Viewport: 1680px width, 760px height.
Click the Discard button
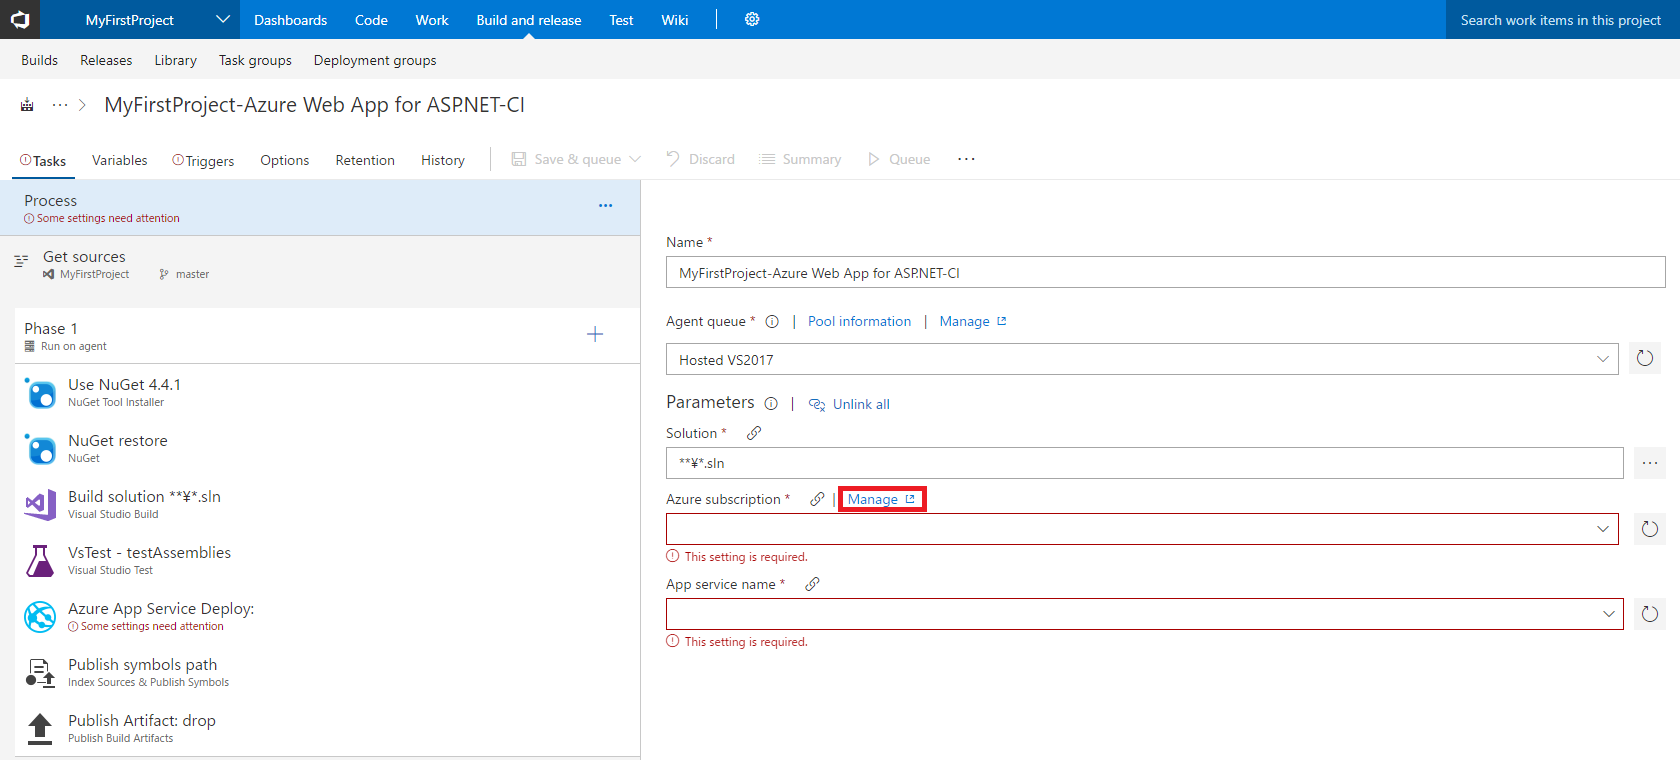coord(700,159)
